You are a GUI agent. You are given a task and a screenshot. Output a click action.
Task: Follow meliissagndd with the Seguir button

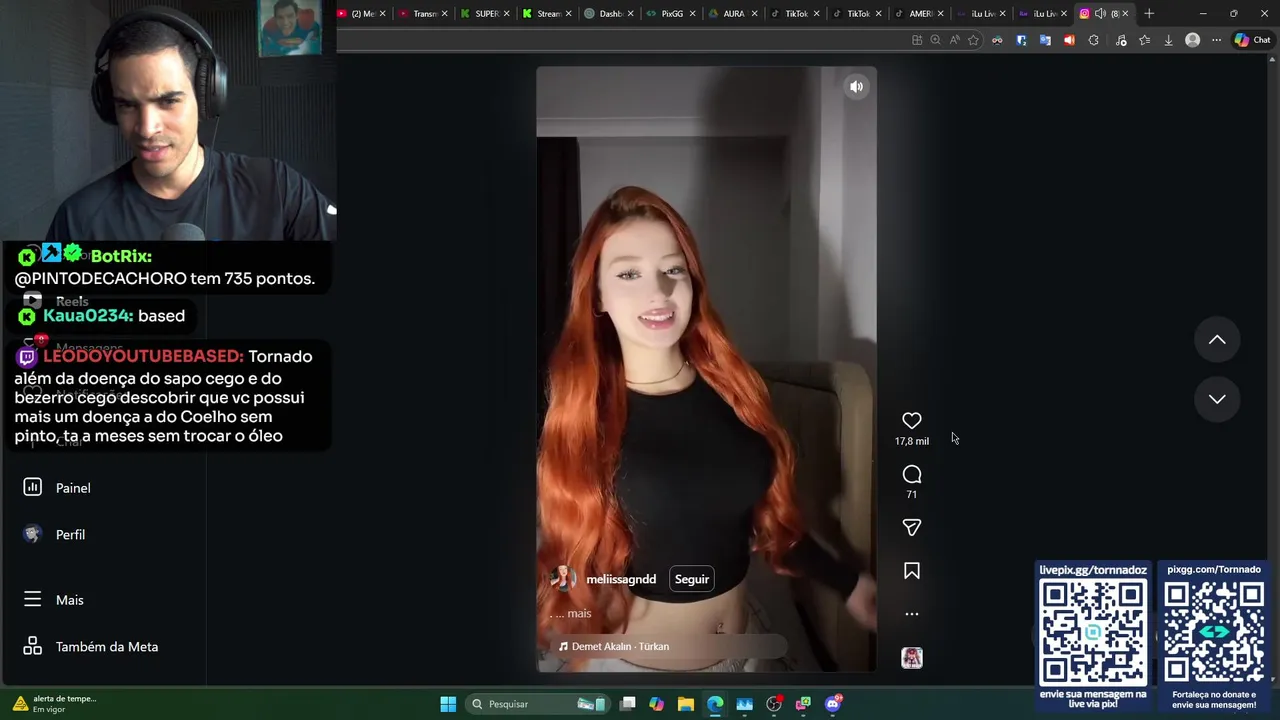pos(691,579)
